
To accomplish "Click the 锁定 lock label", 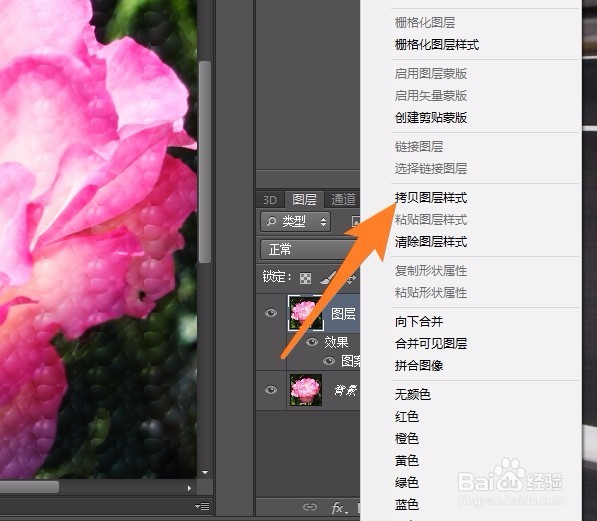I will [x=276, y=276].
